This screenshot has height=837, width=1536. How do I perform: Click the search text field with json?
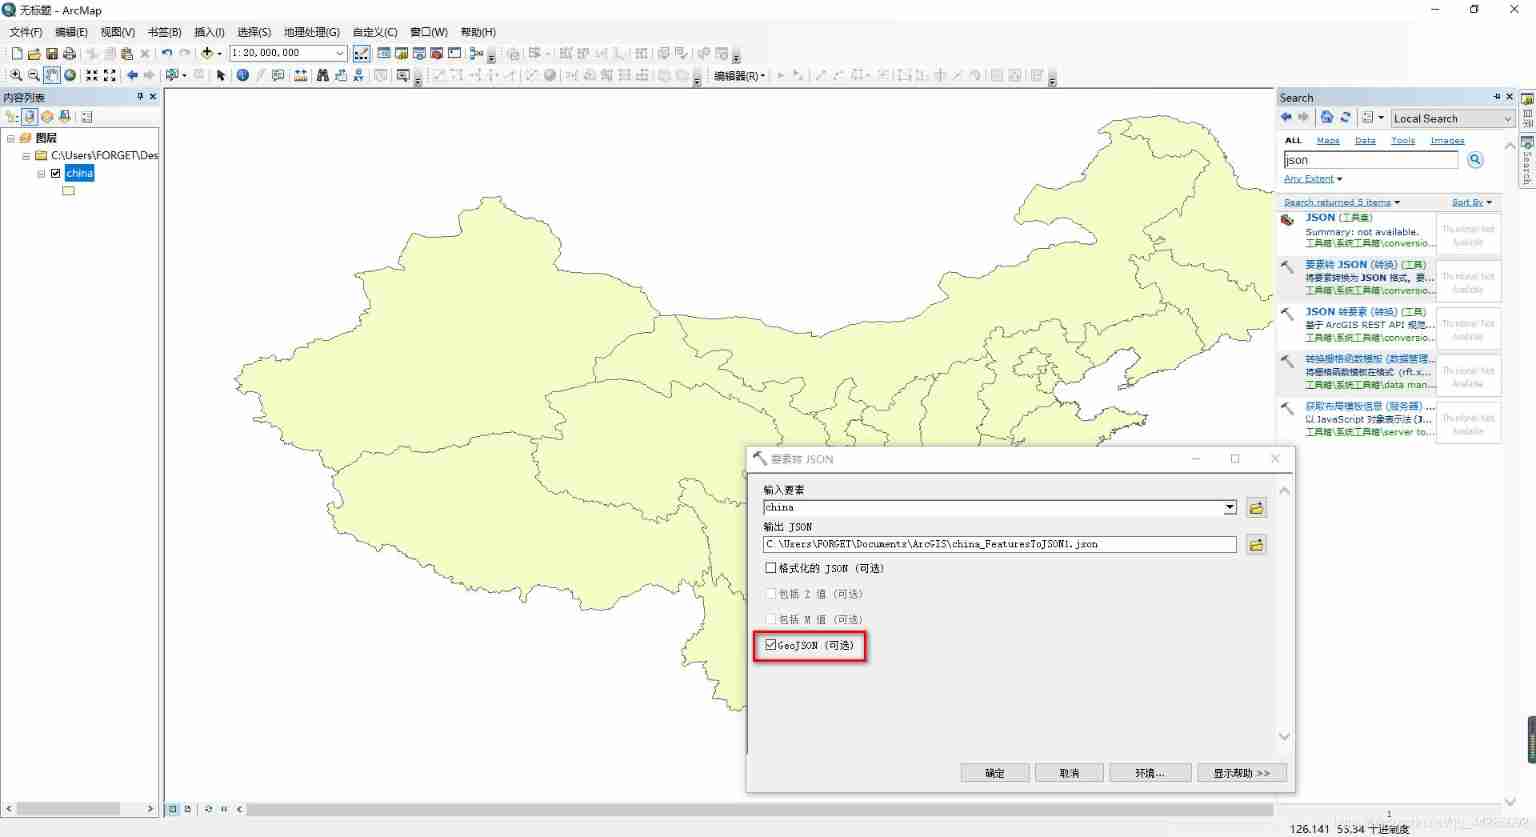point(1370,160)
